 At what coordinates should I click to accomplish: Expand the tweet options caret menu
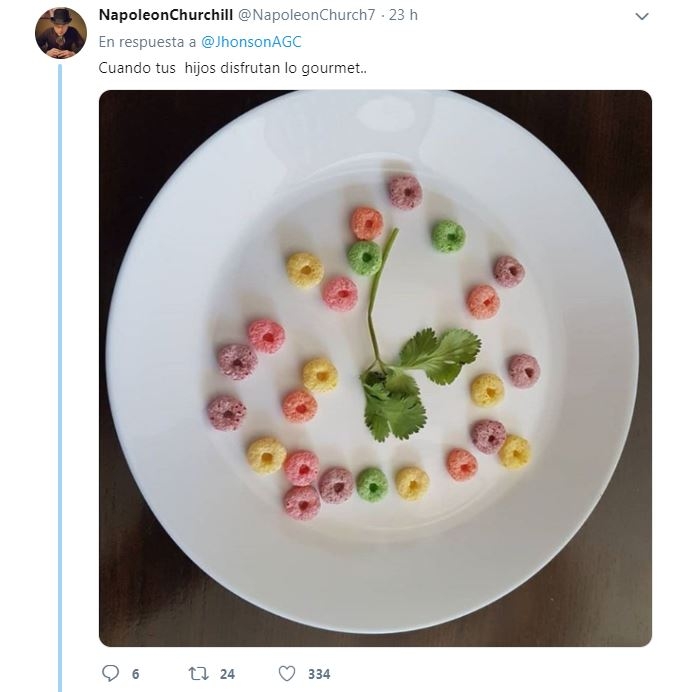[642, 17]
